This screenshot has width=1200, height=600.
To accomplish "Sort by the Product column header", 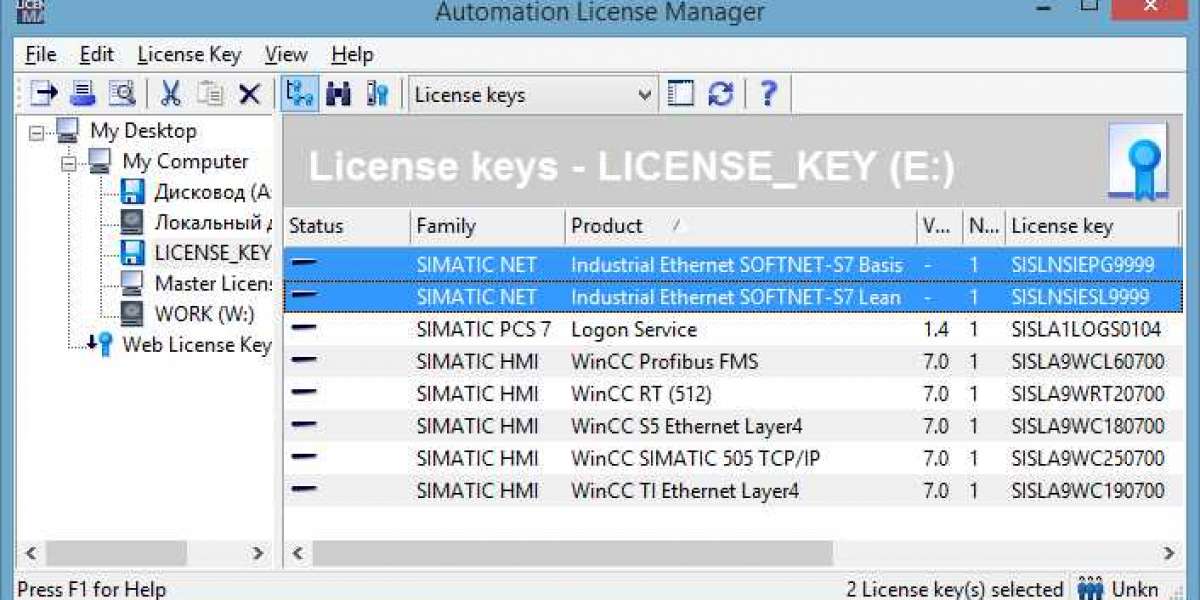I will pos(608,226).
